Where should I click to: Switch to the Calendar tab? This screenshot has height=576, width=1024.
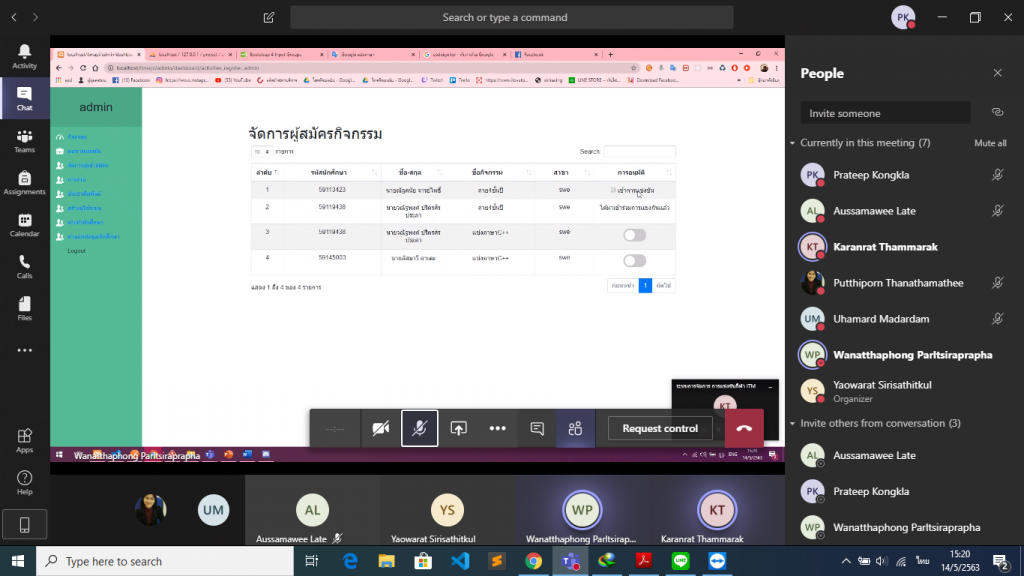click(x=24, y=225)
